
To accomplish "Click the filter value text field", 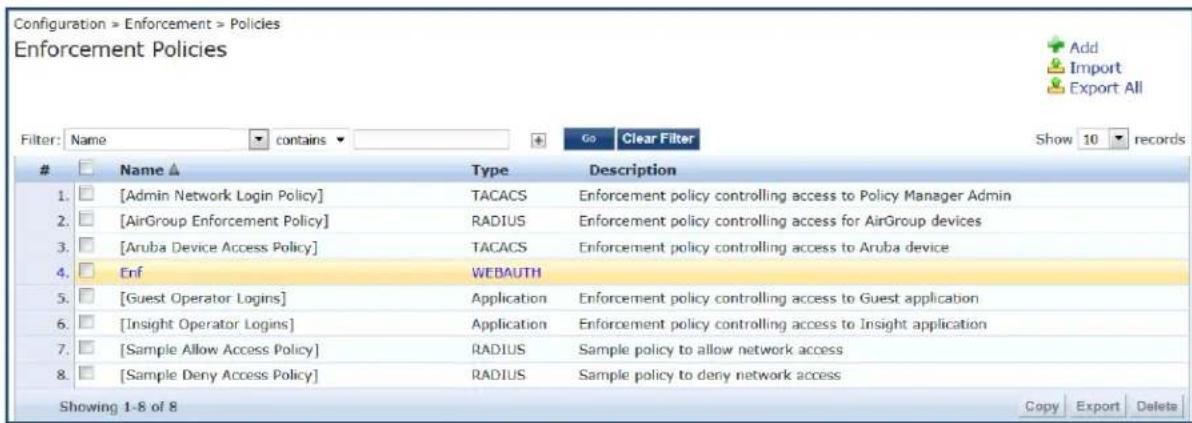I will (431, 140).
